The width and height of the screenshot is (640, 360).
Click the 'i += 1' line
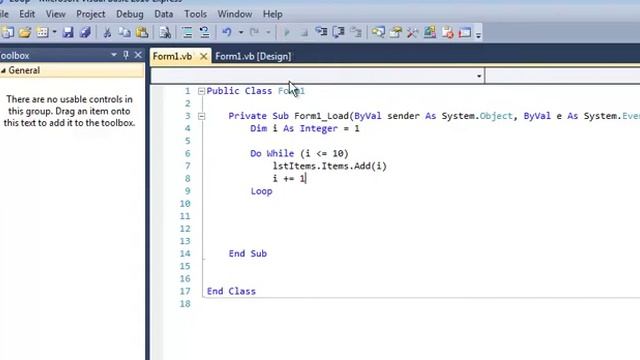click(289, 178)
